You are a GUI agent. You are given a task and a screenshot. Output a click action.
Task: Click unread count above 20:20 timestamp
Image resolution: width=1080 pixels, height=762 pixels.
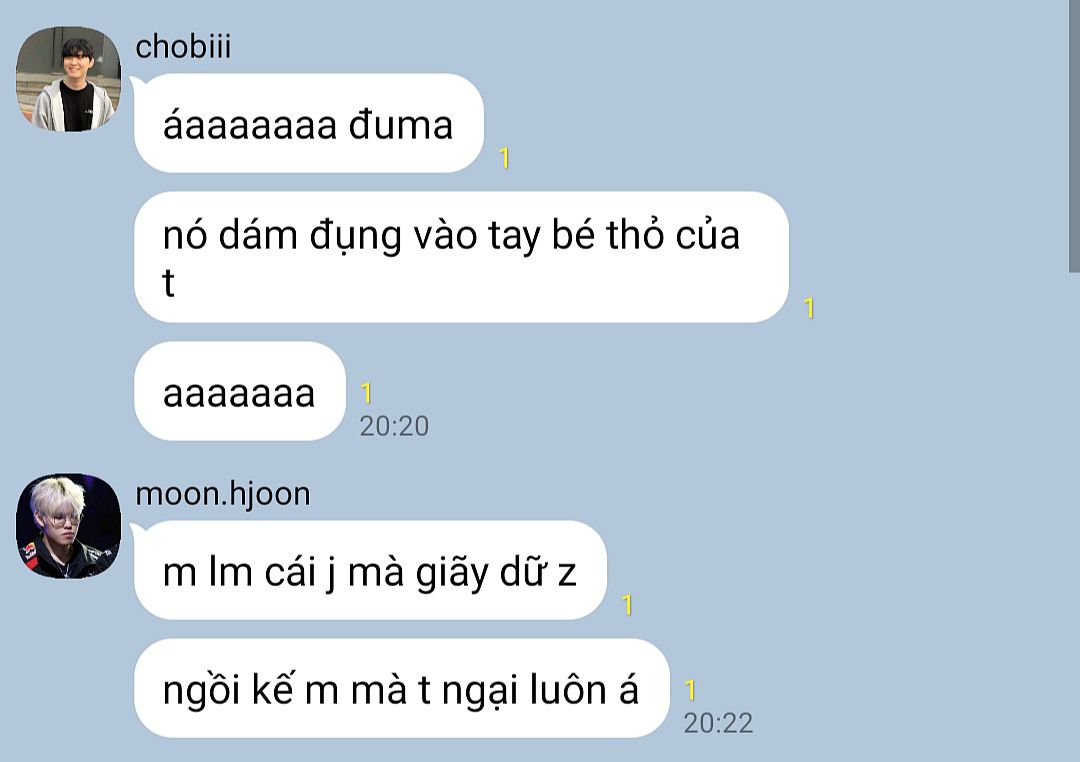pos(366,393)
